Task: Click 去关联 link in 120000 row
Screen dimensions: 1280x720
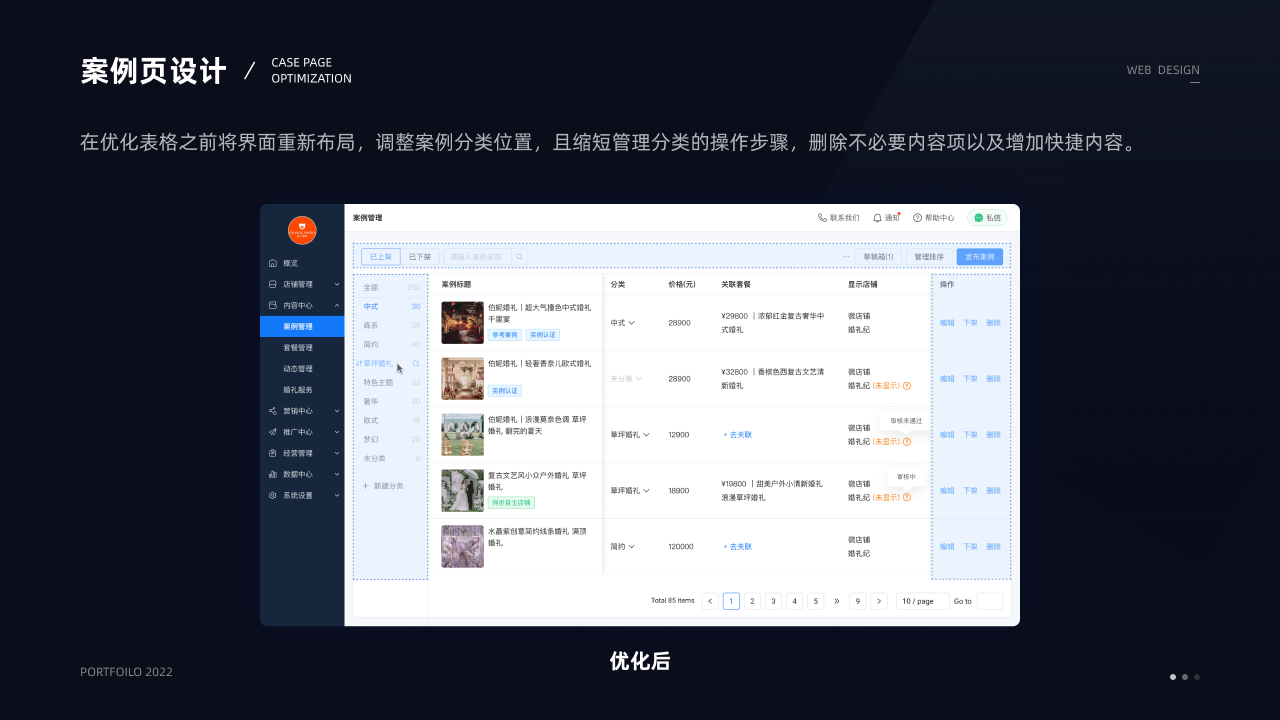Action: point(737,547)
